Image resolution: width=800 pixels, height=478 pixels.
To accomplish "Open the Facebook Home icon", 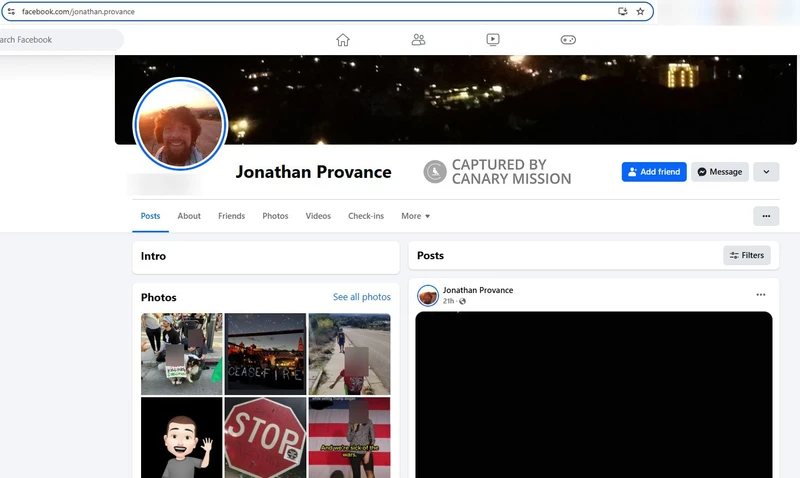I will coord(343,40).
